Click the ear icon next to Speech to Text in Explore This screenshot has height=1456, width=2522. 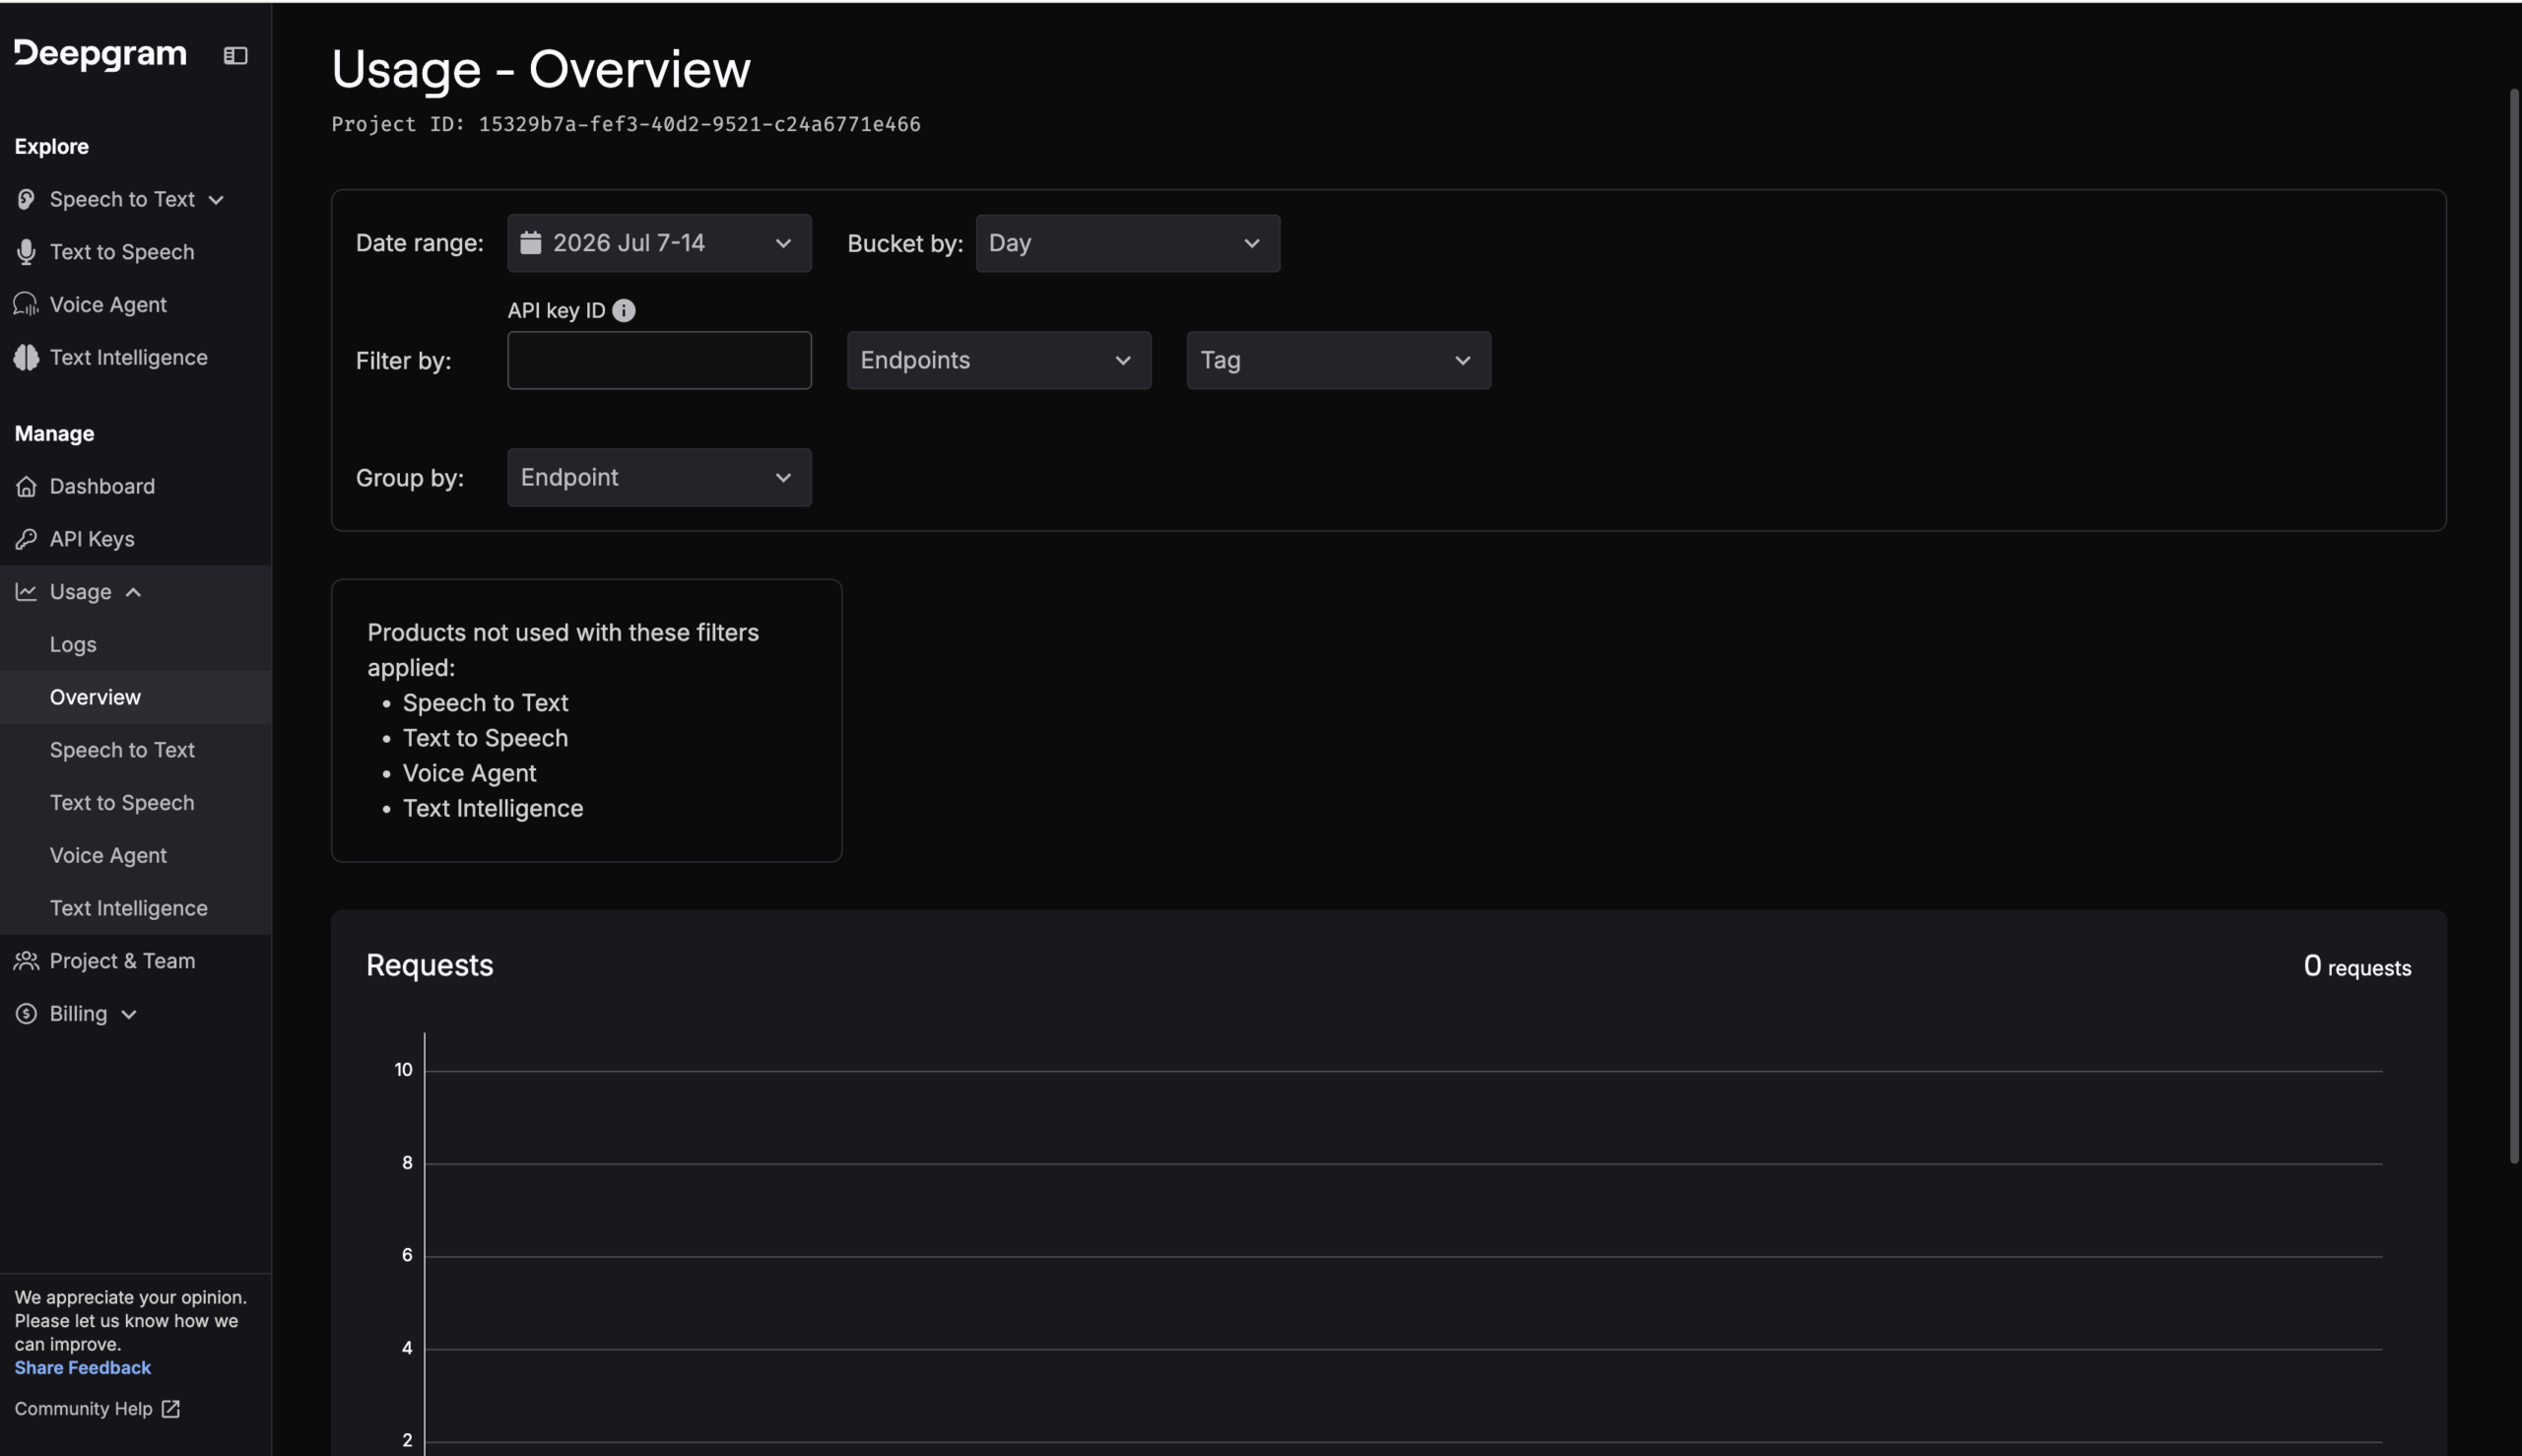pyautogui.click(x=26, y=199)
